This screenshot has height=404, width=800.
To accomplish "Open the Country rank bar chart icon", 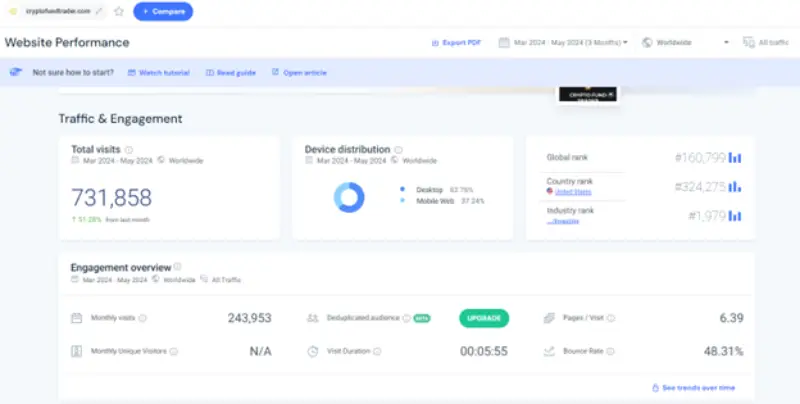I will [x=734, y=186].
